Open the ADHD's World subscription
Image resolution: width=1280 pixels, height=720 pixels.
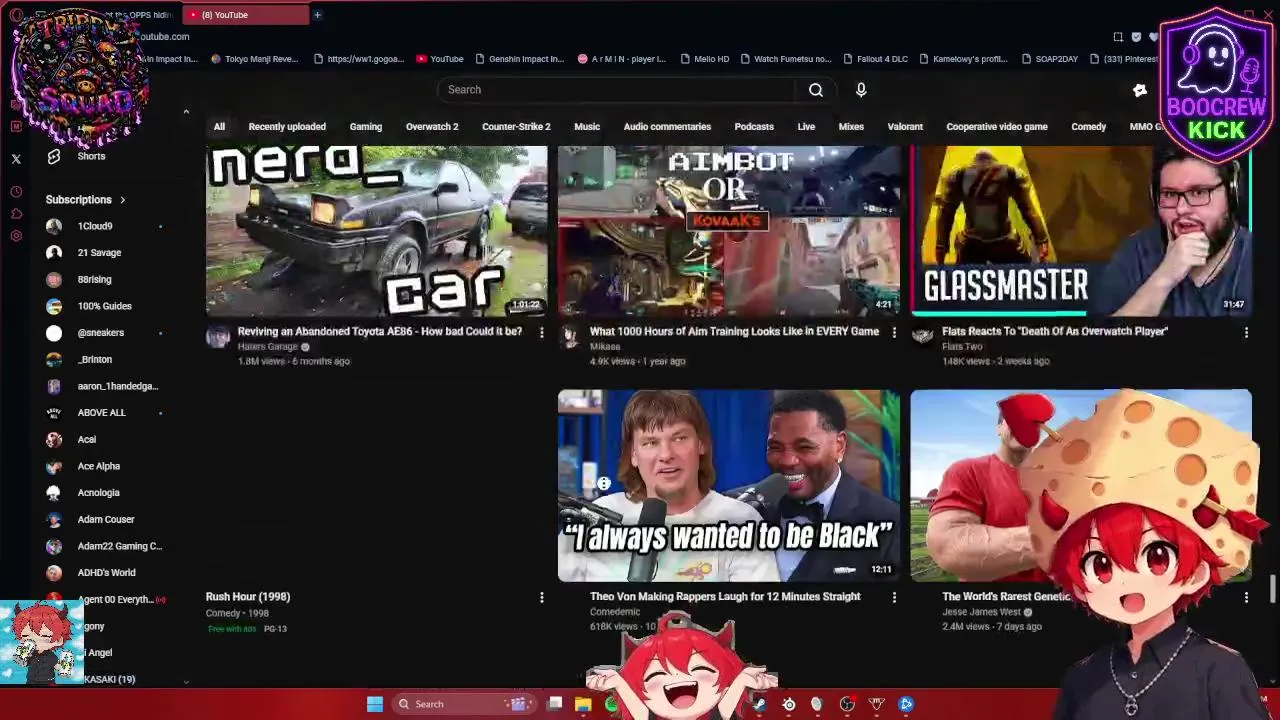tap(105, 573)
